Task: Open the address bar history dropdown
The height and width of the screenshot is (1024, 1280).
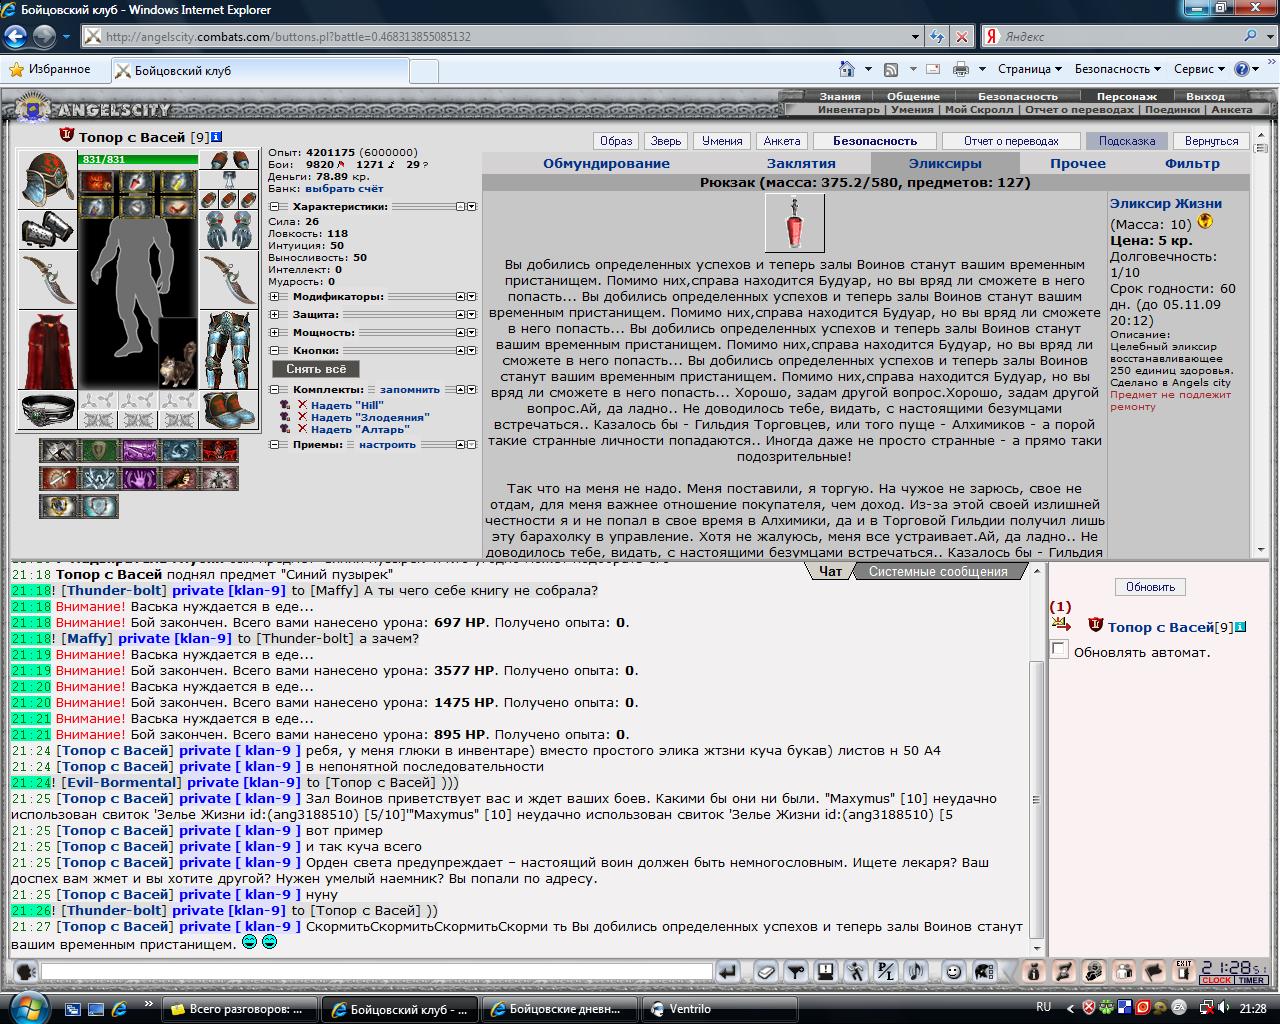Action: coord(916,37)
